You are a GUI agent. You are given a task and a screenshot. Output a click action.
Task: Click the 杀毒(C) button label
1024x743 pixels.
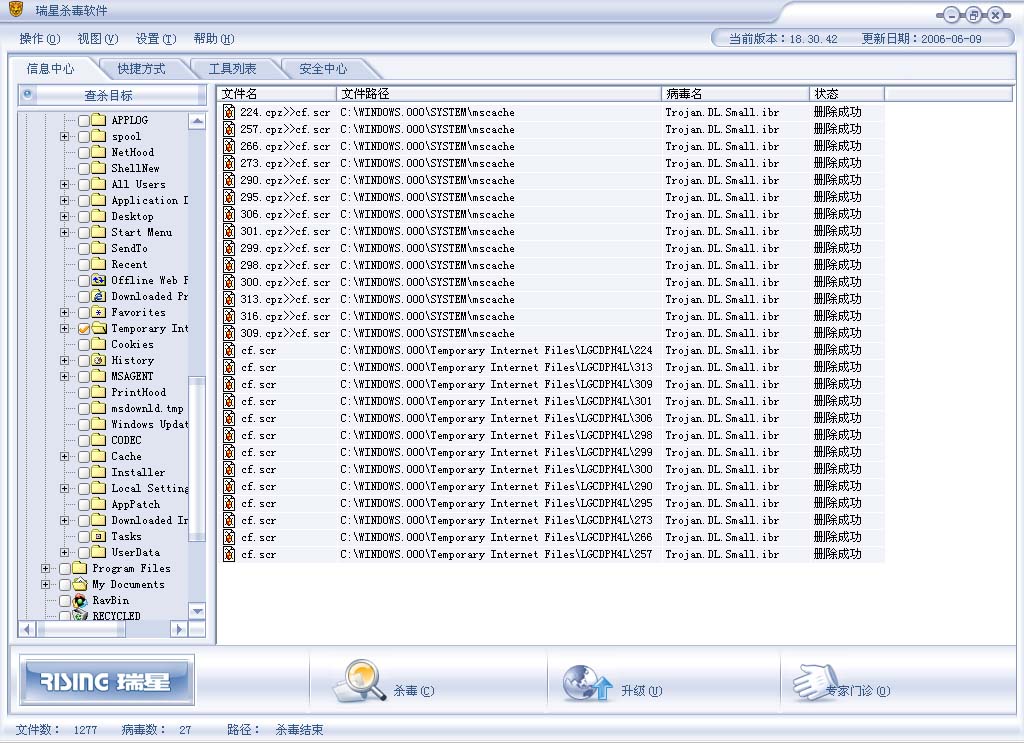[x=414, y=690]
